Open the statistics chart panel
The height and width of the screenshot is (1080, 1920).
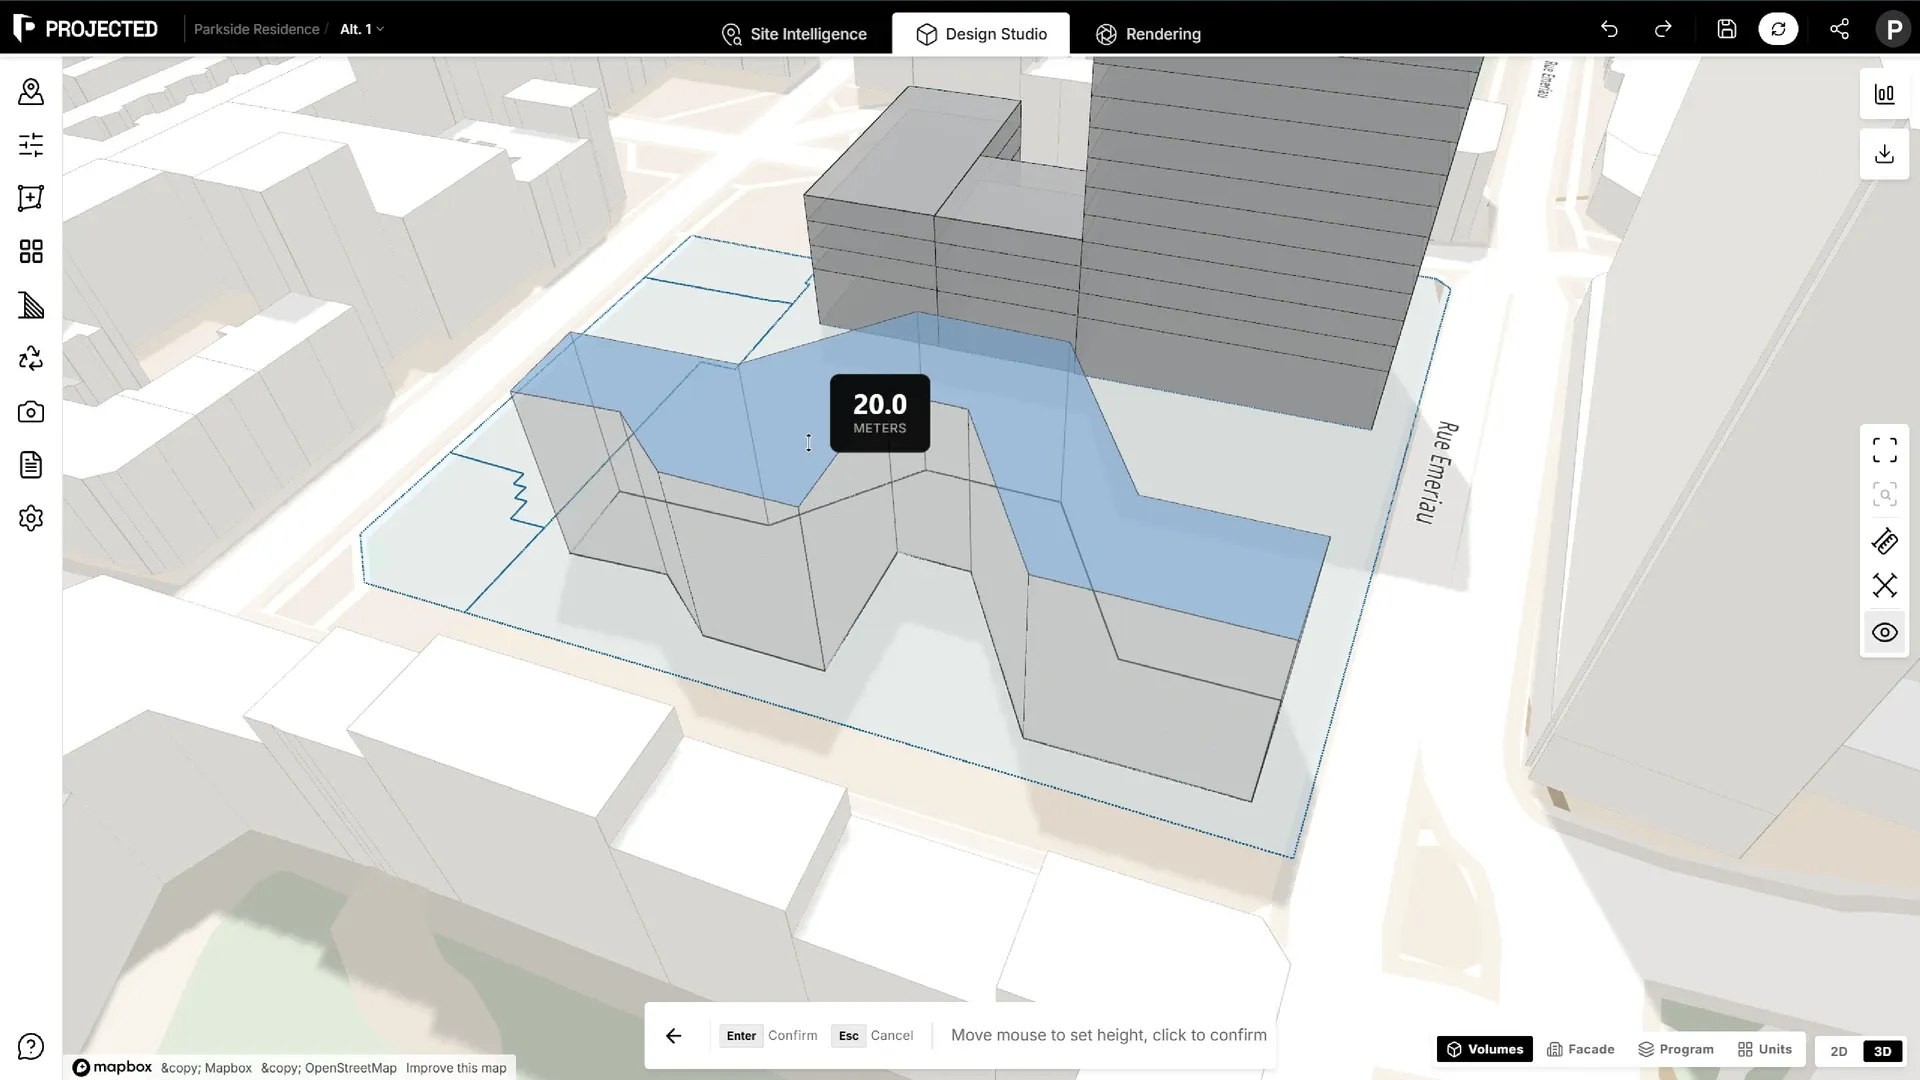[1885, 95]
